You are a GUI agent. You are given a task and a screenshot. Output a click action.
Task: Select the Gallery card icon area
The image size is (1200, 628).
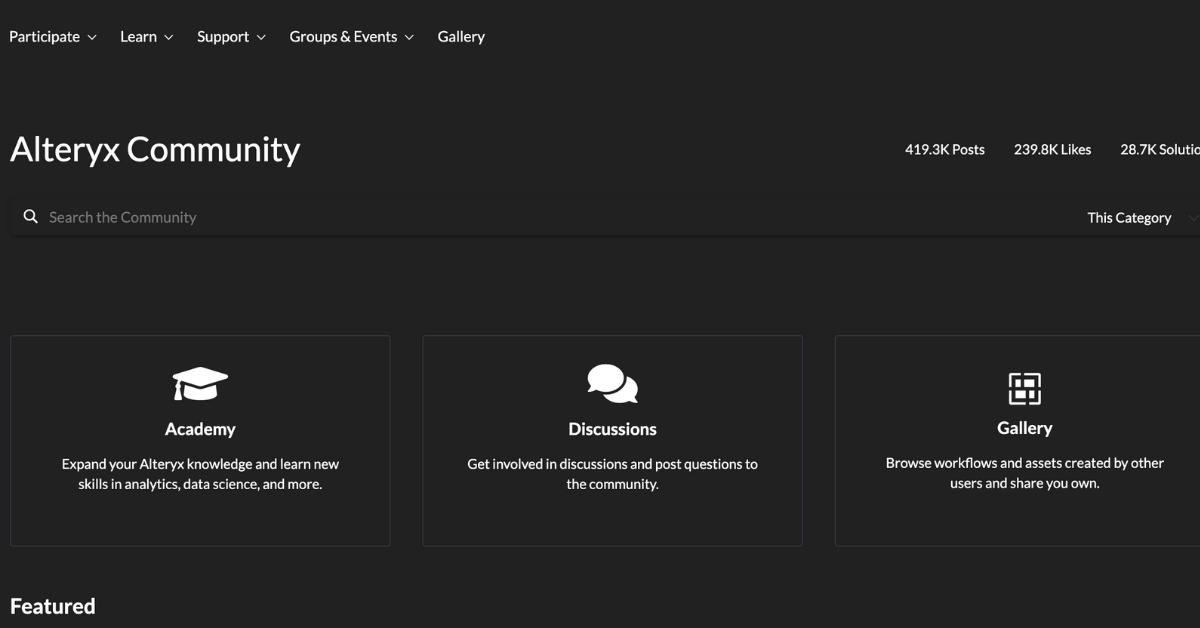pos(1025,388)
